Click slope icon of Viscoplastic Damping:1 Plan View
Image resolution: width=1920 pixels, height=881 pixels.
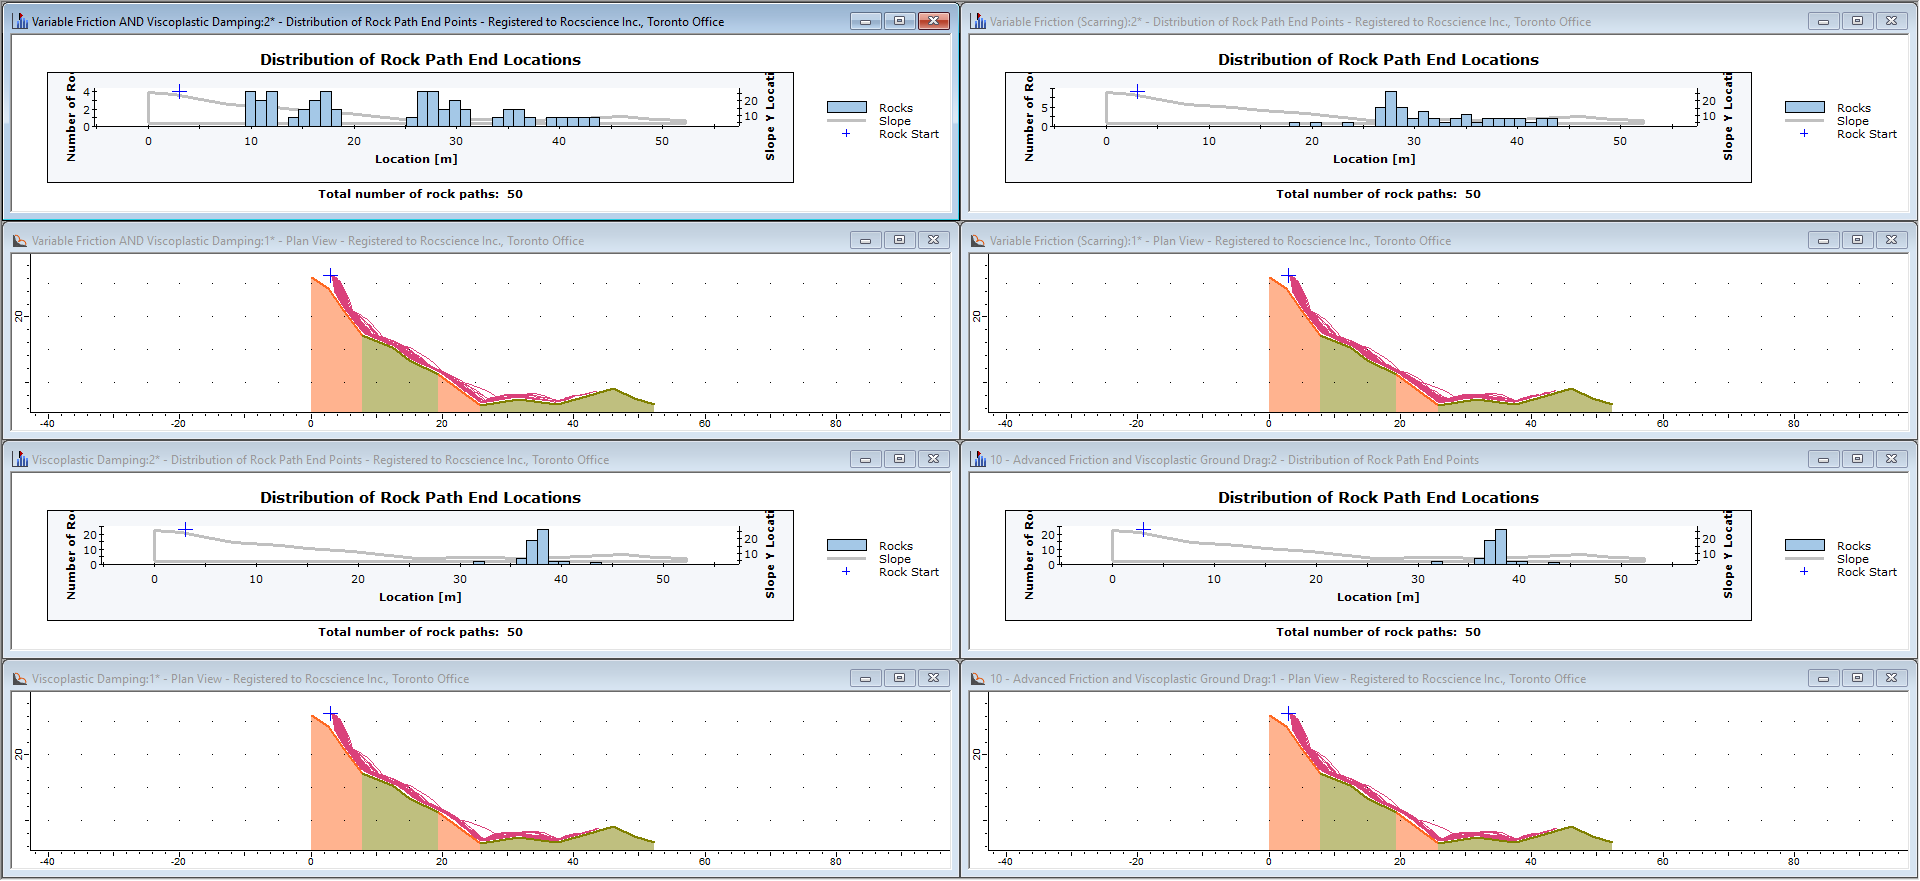[x=20, y=678]
